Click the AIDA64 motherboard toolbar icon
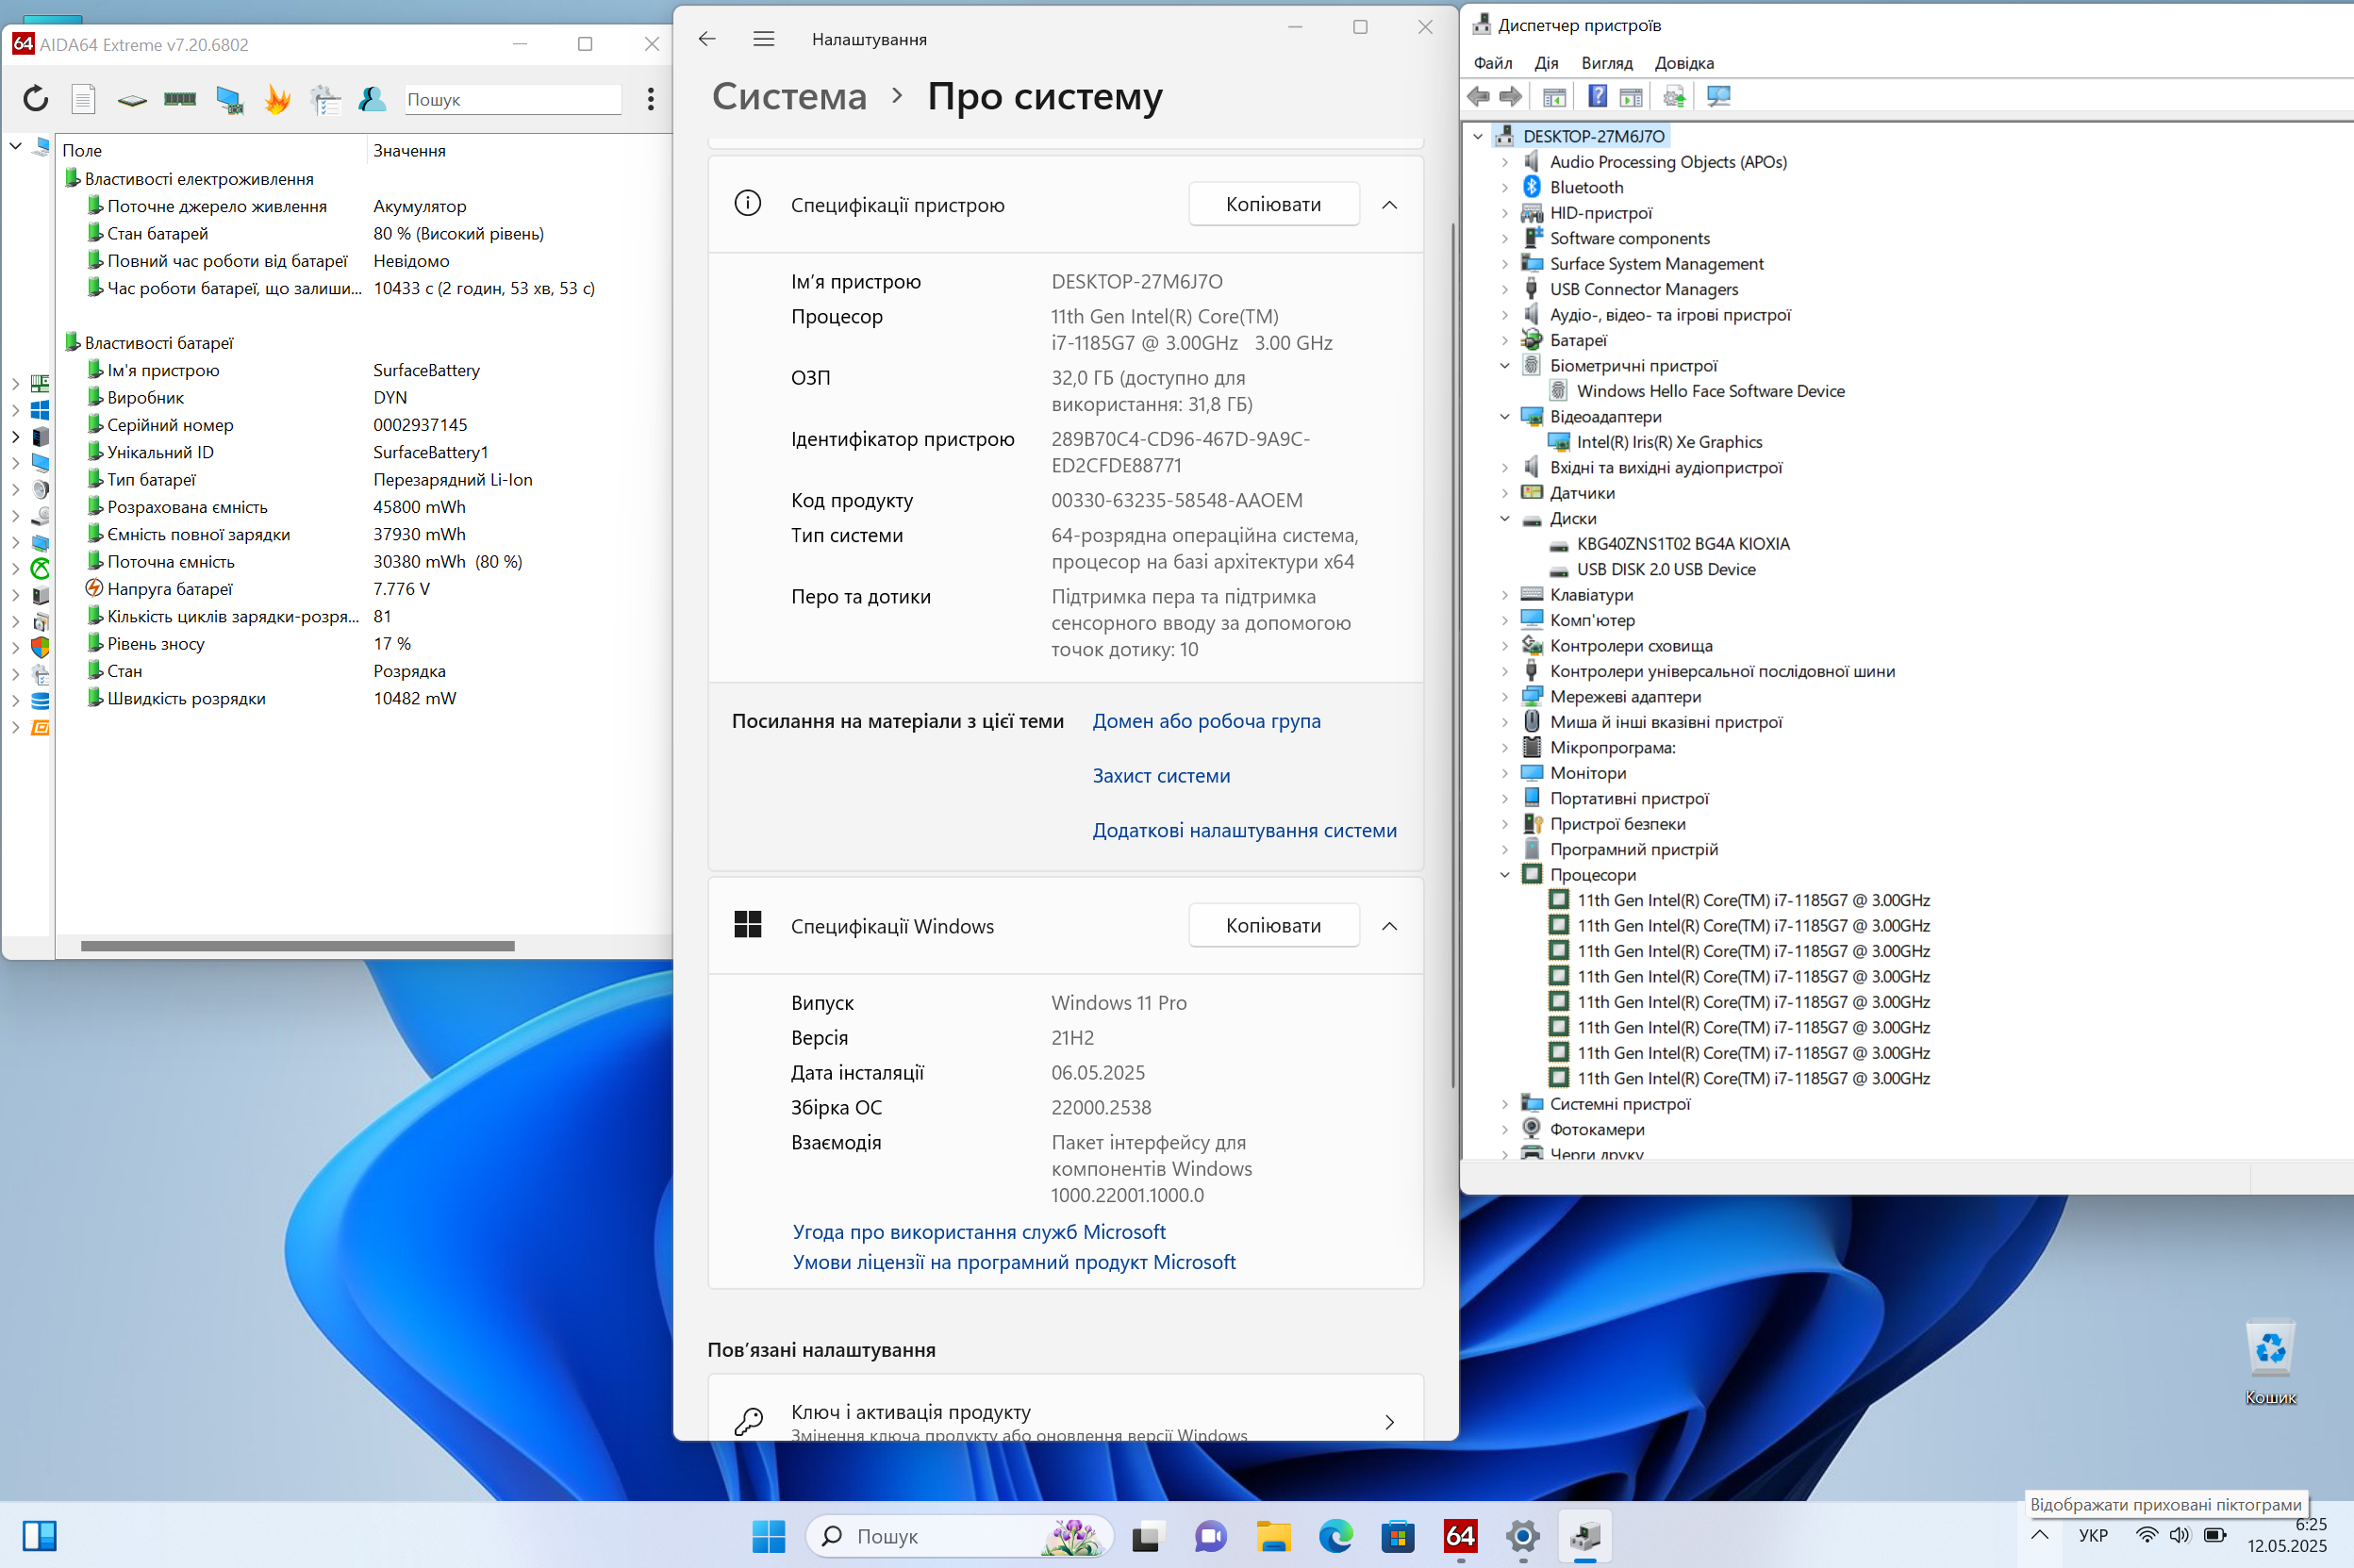 [132, 99]
